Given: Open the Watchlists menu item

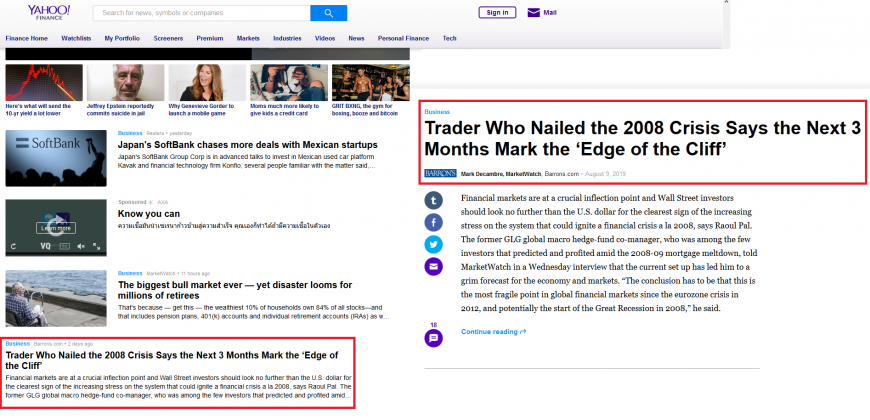Looking at the screenshot, I should pos(76,38).
